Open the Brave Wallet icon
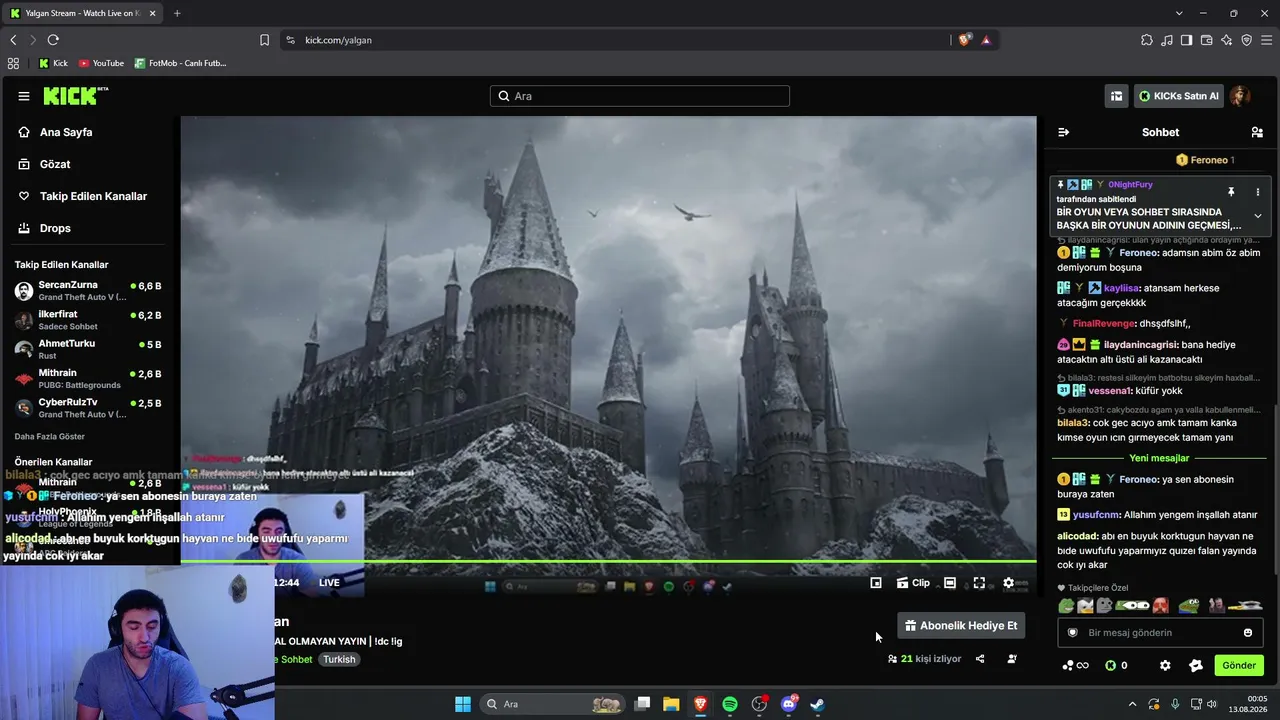Screen dimensions: 1280x720 [x=1207, y=40]
